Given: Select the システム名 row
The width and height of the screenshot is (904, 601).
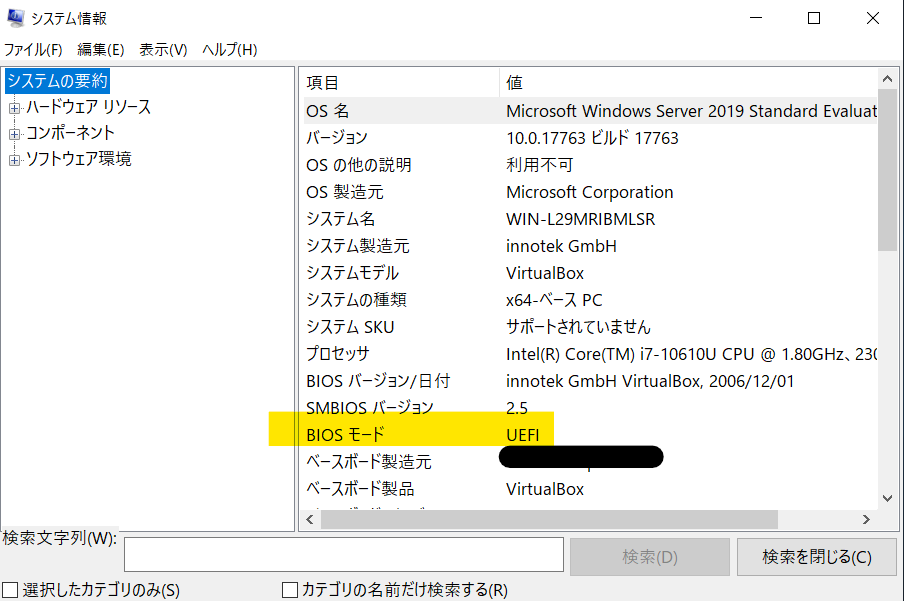Looking at the screenshot, I should (590, 219).
